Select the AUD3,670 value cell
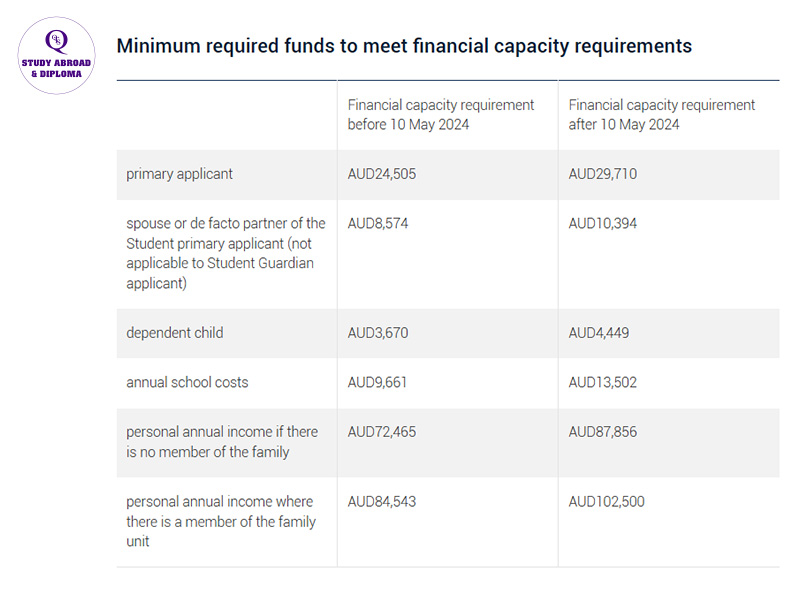800x600 pixels. [x=378, y=333]
